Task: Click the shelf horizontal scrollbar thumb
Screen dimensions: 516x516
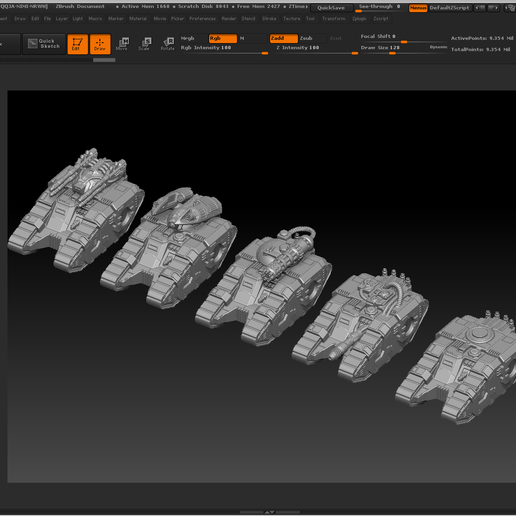Action: (x=104, y=60)
